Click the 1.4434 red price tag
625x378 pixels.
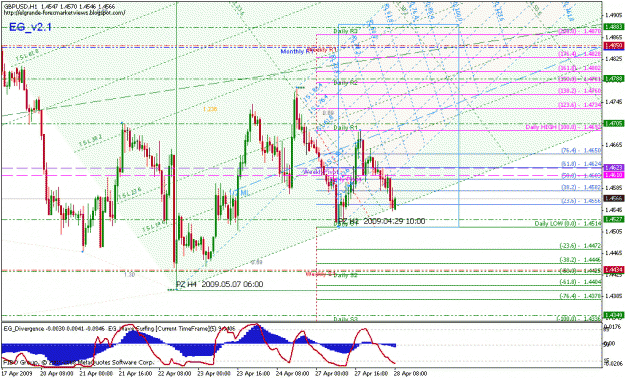[613, 270]
